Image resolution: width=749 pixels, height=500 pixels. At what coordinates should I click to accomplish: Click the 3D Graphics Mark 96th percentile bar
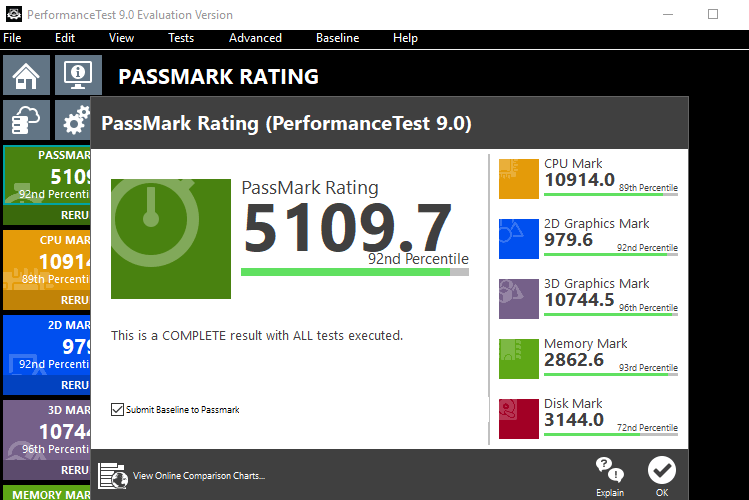(611, 314)
